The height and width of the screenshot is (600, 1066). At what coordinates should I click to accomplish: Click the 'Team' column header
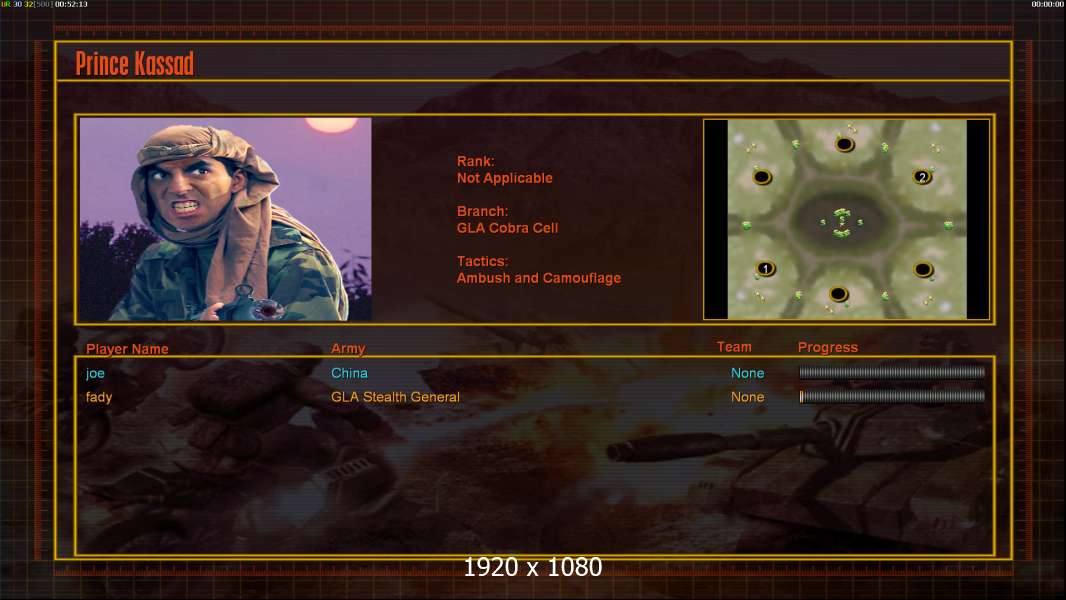[734, 347]
